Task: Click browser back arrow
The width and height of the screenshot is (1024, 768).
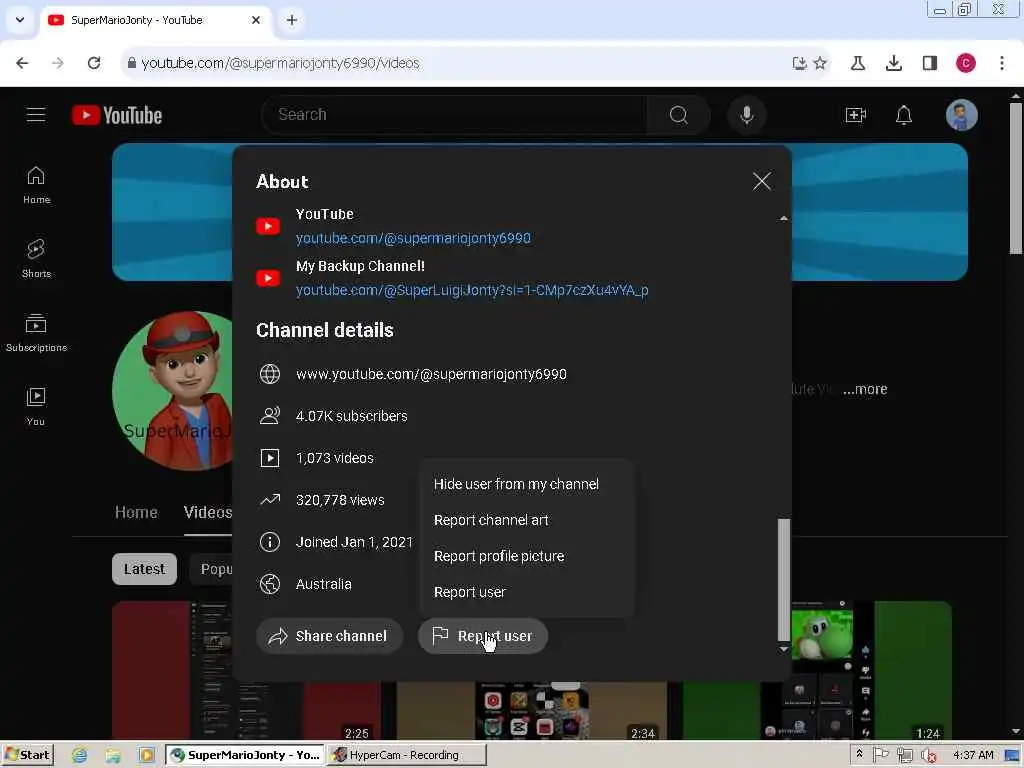Action: (x=22, y=63)
